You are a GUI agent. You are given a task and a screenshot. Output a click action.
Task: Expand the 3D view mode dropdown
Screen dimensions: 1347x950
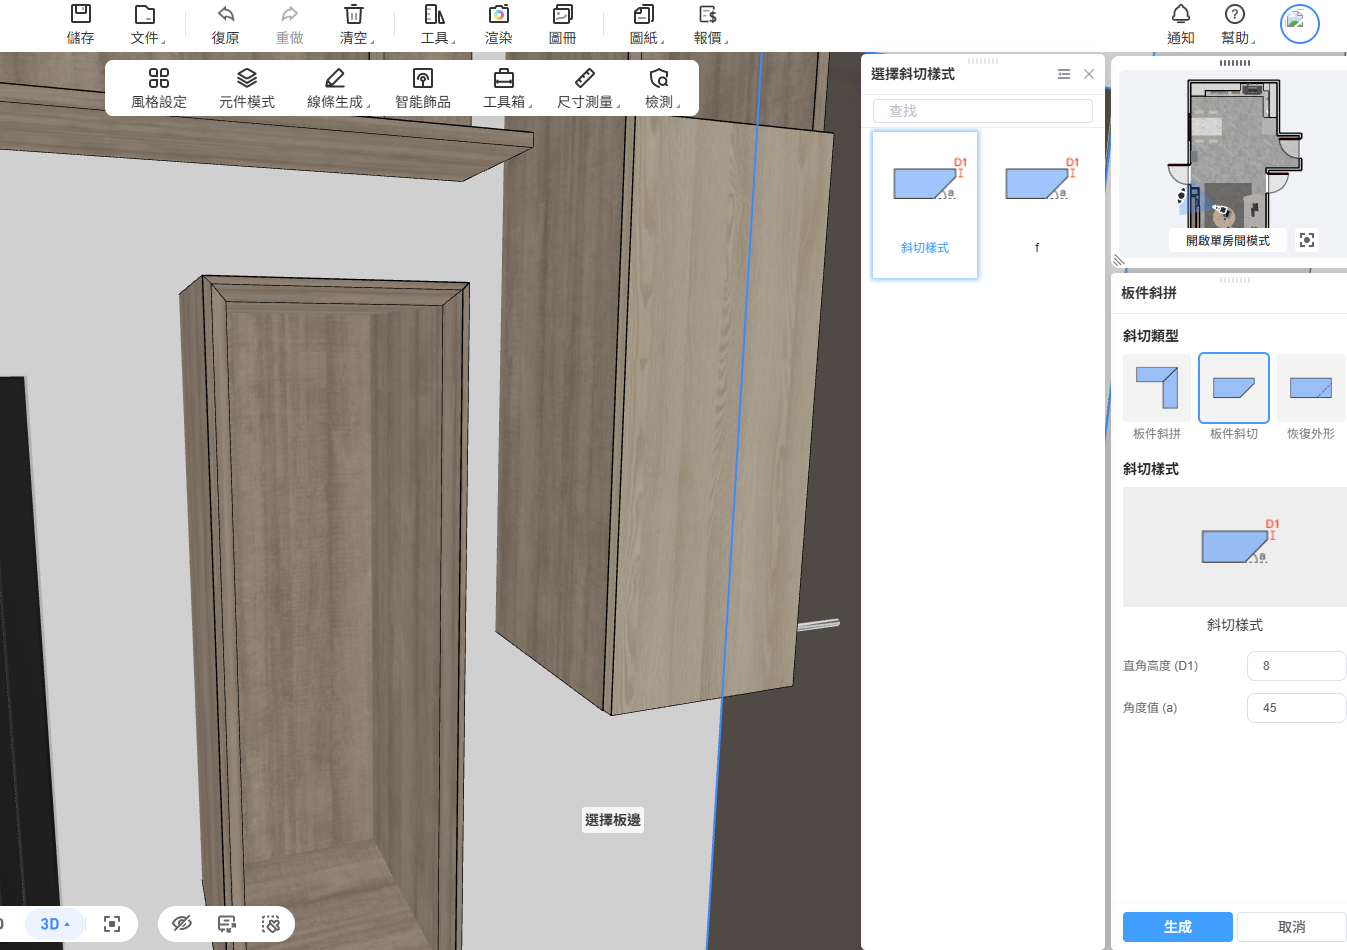[x=55, y=924]
